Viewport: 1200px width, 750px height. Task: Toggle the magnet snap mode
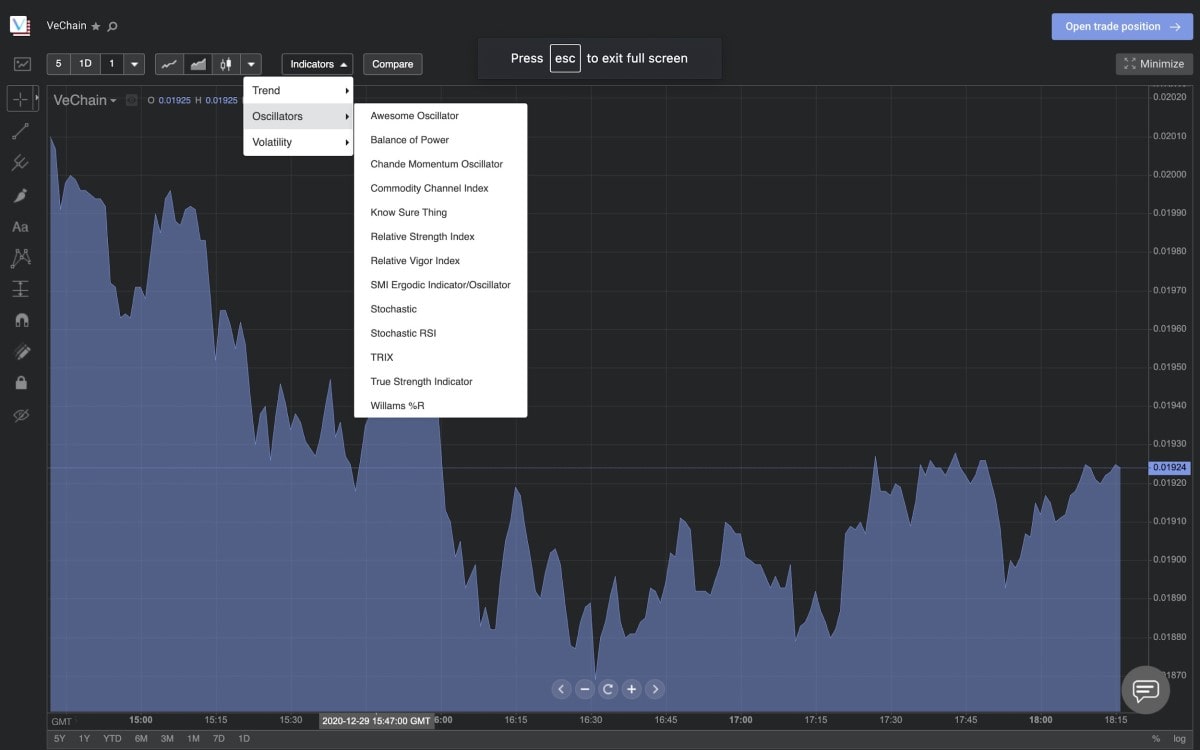[x=20, y=320]
